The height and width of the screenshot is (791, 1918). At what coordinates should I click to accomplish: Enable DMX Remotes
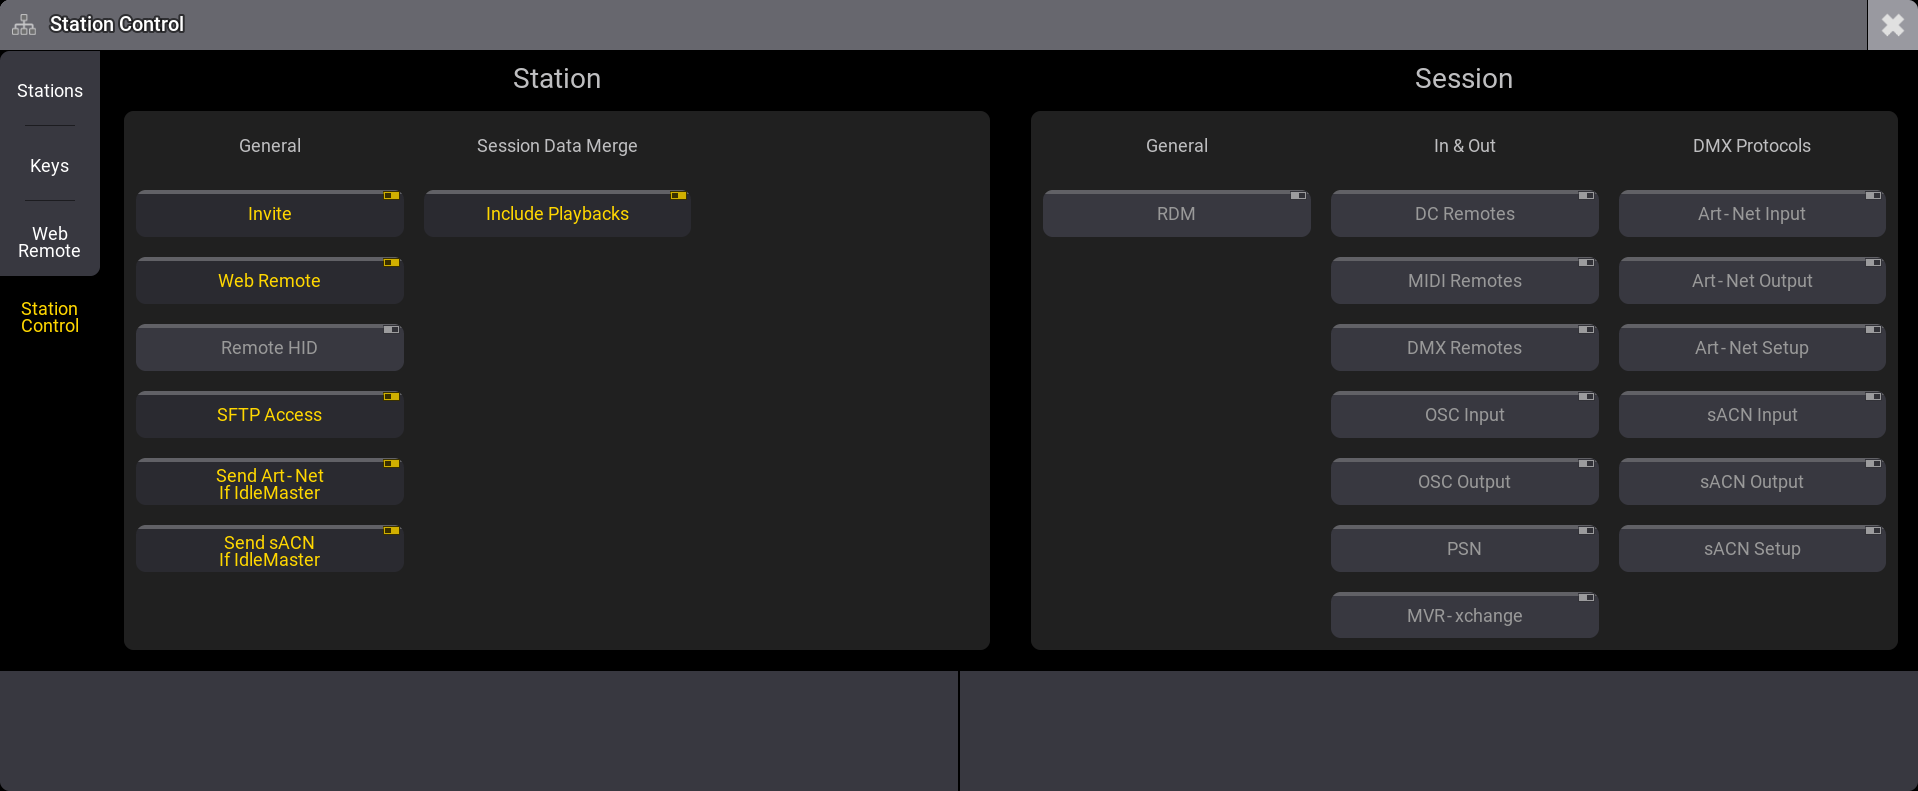(1464, 347)
